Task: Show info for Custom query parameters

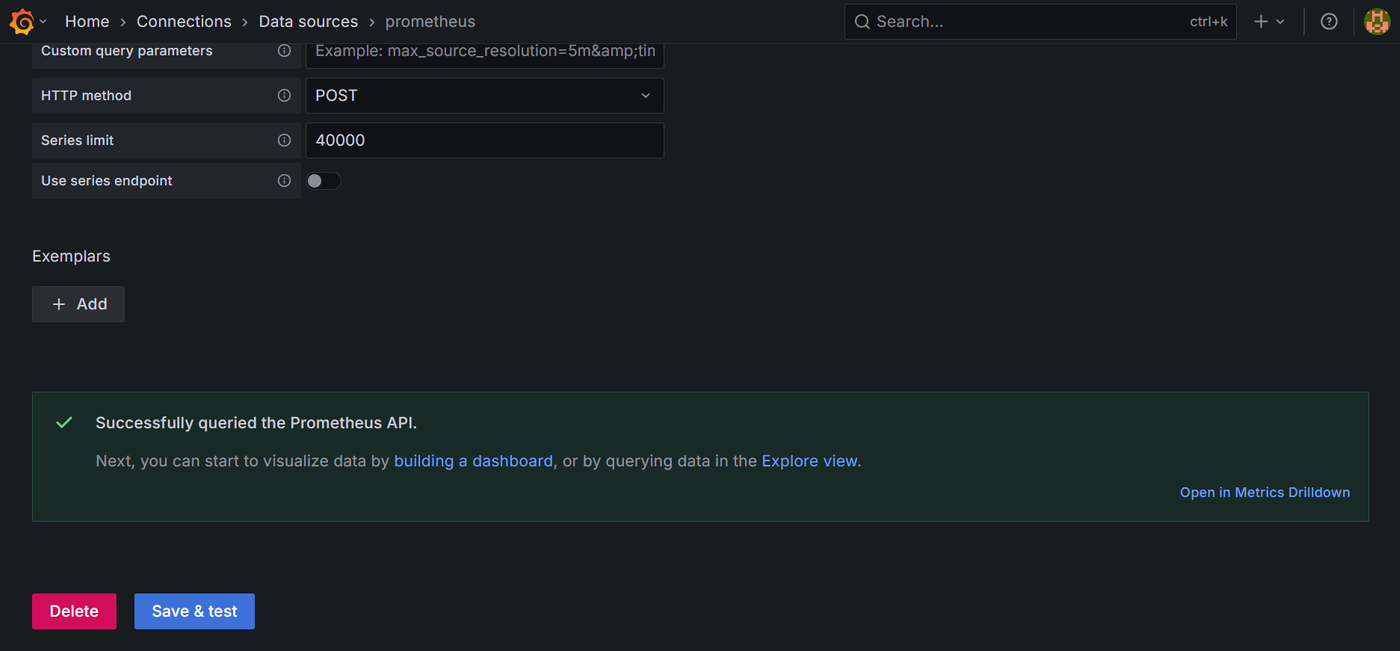Action: (284, 51)
